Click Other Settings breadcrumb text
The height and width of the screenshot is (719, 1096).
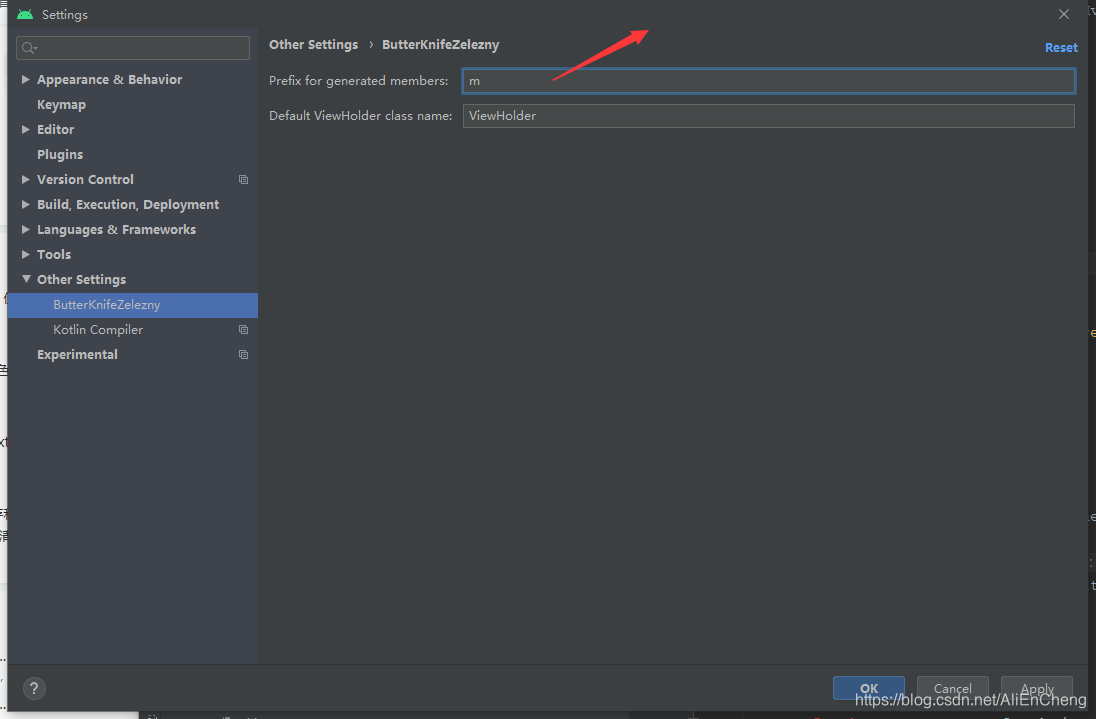click(x=313, y=45)
